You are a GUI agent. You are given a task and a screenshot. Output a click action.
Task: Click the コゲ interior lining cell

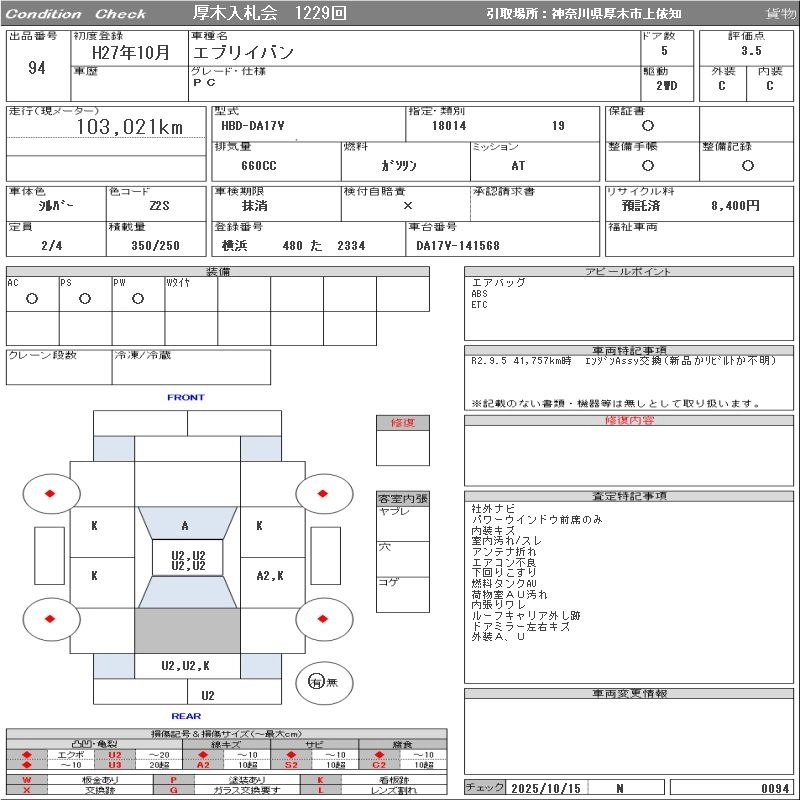click(403, 594)
